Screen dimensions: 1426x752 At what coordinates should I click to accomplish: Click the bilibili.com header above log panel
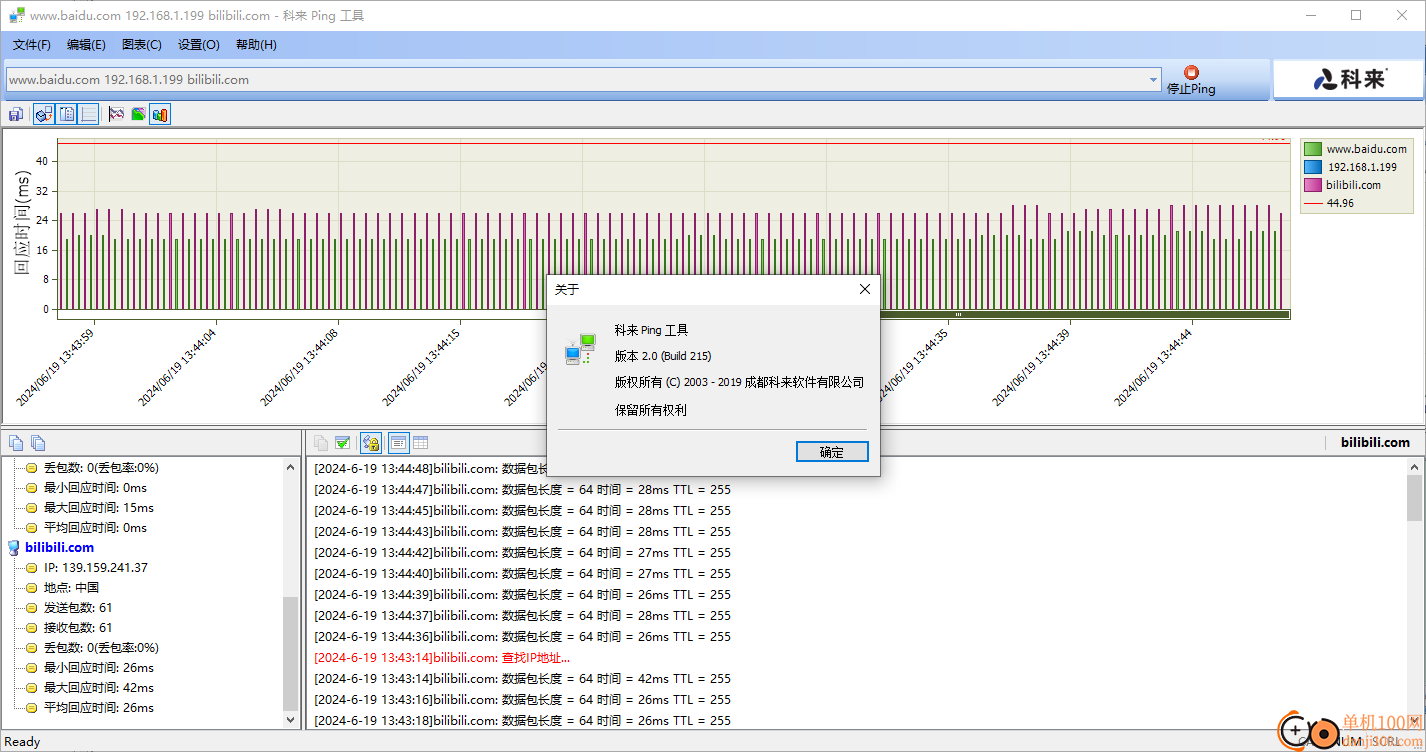pyautogui.click(x=1375, y=442)
